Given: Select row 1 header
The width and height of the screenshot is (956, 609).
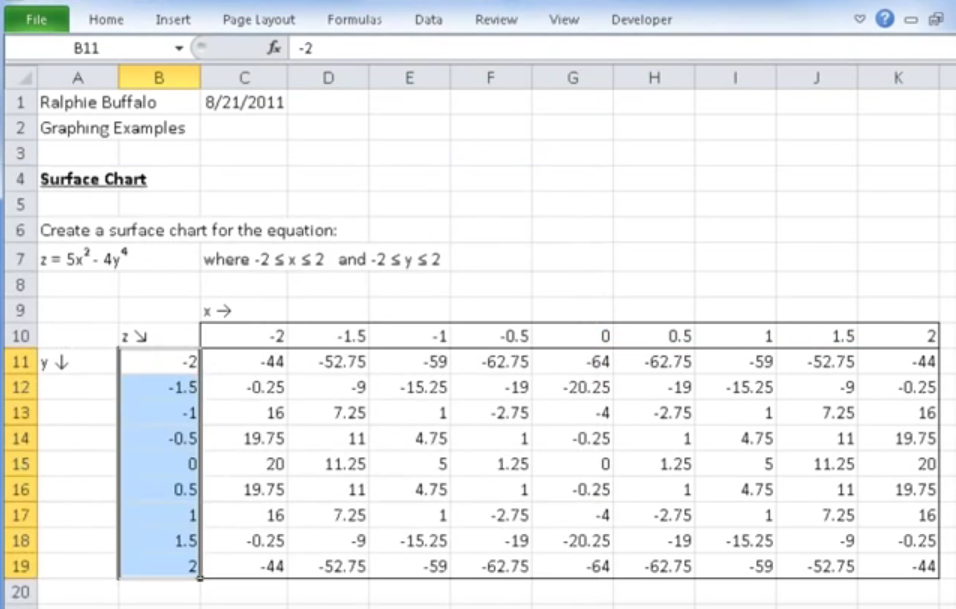Looking at the screenshot, I should coord(21,102).
